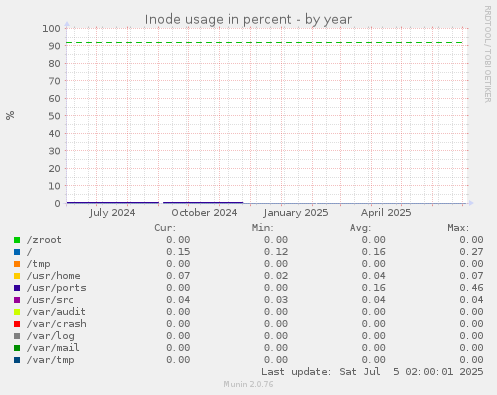Click the orange /tmp legend swatch
The height and width of the screenshot is (395, 497).
[17, 264]
